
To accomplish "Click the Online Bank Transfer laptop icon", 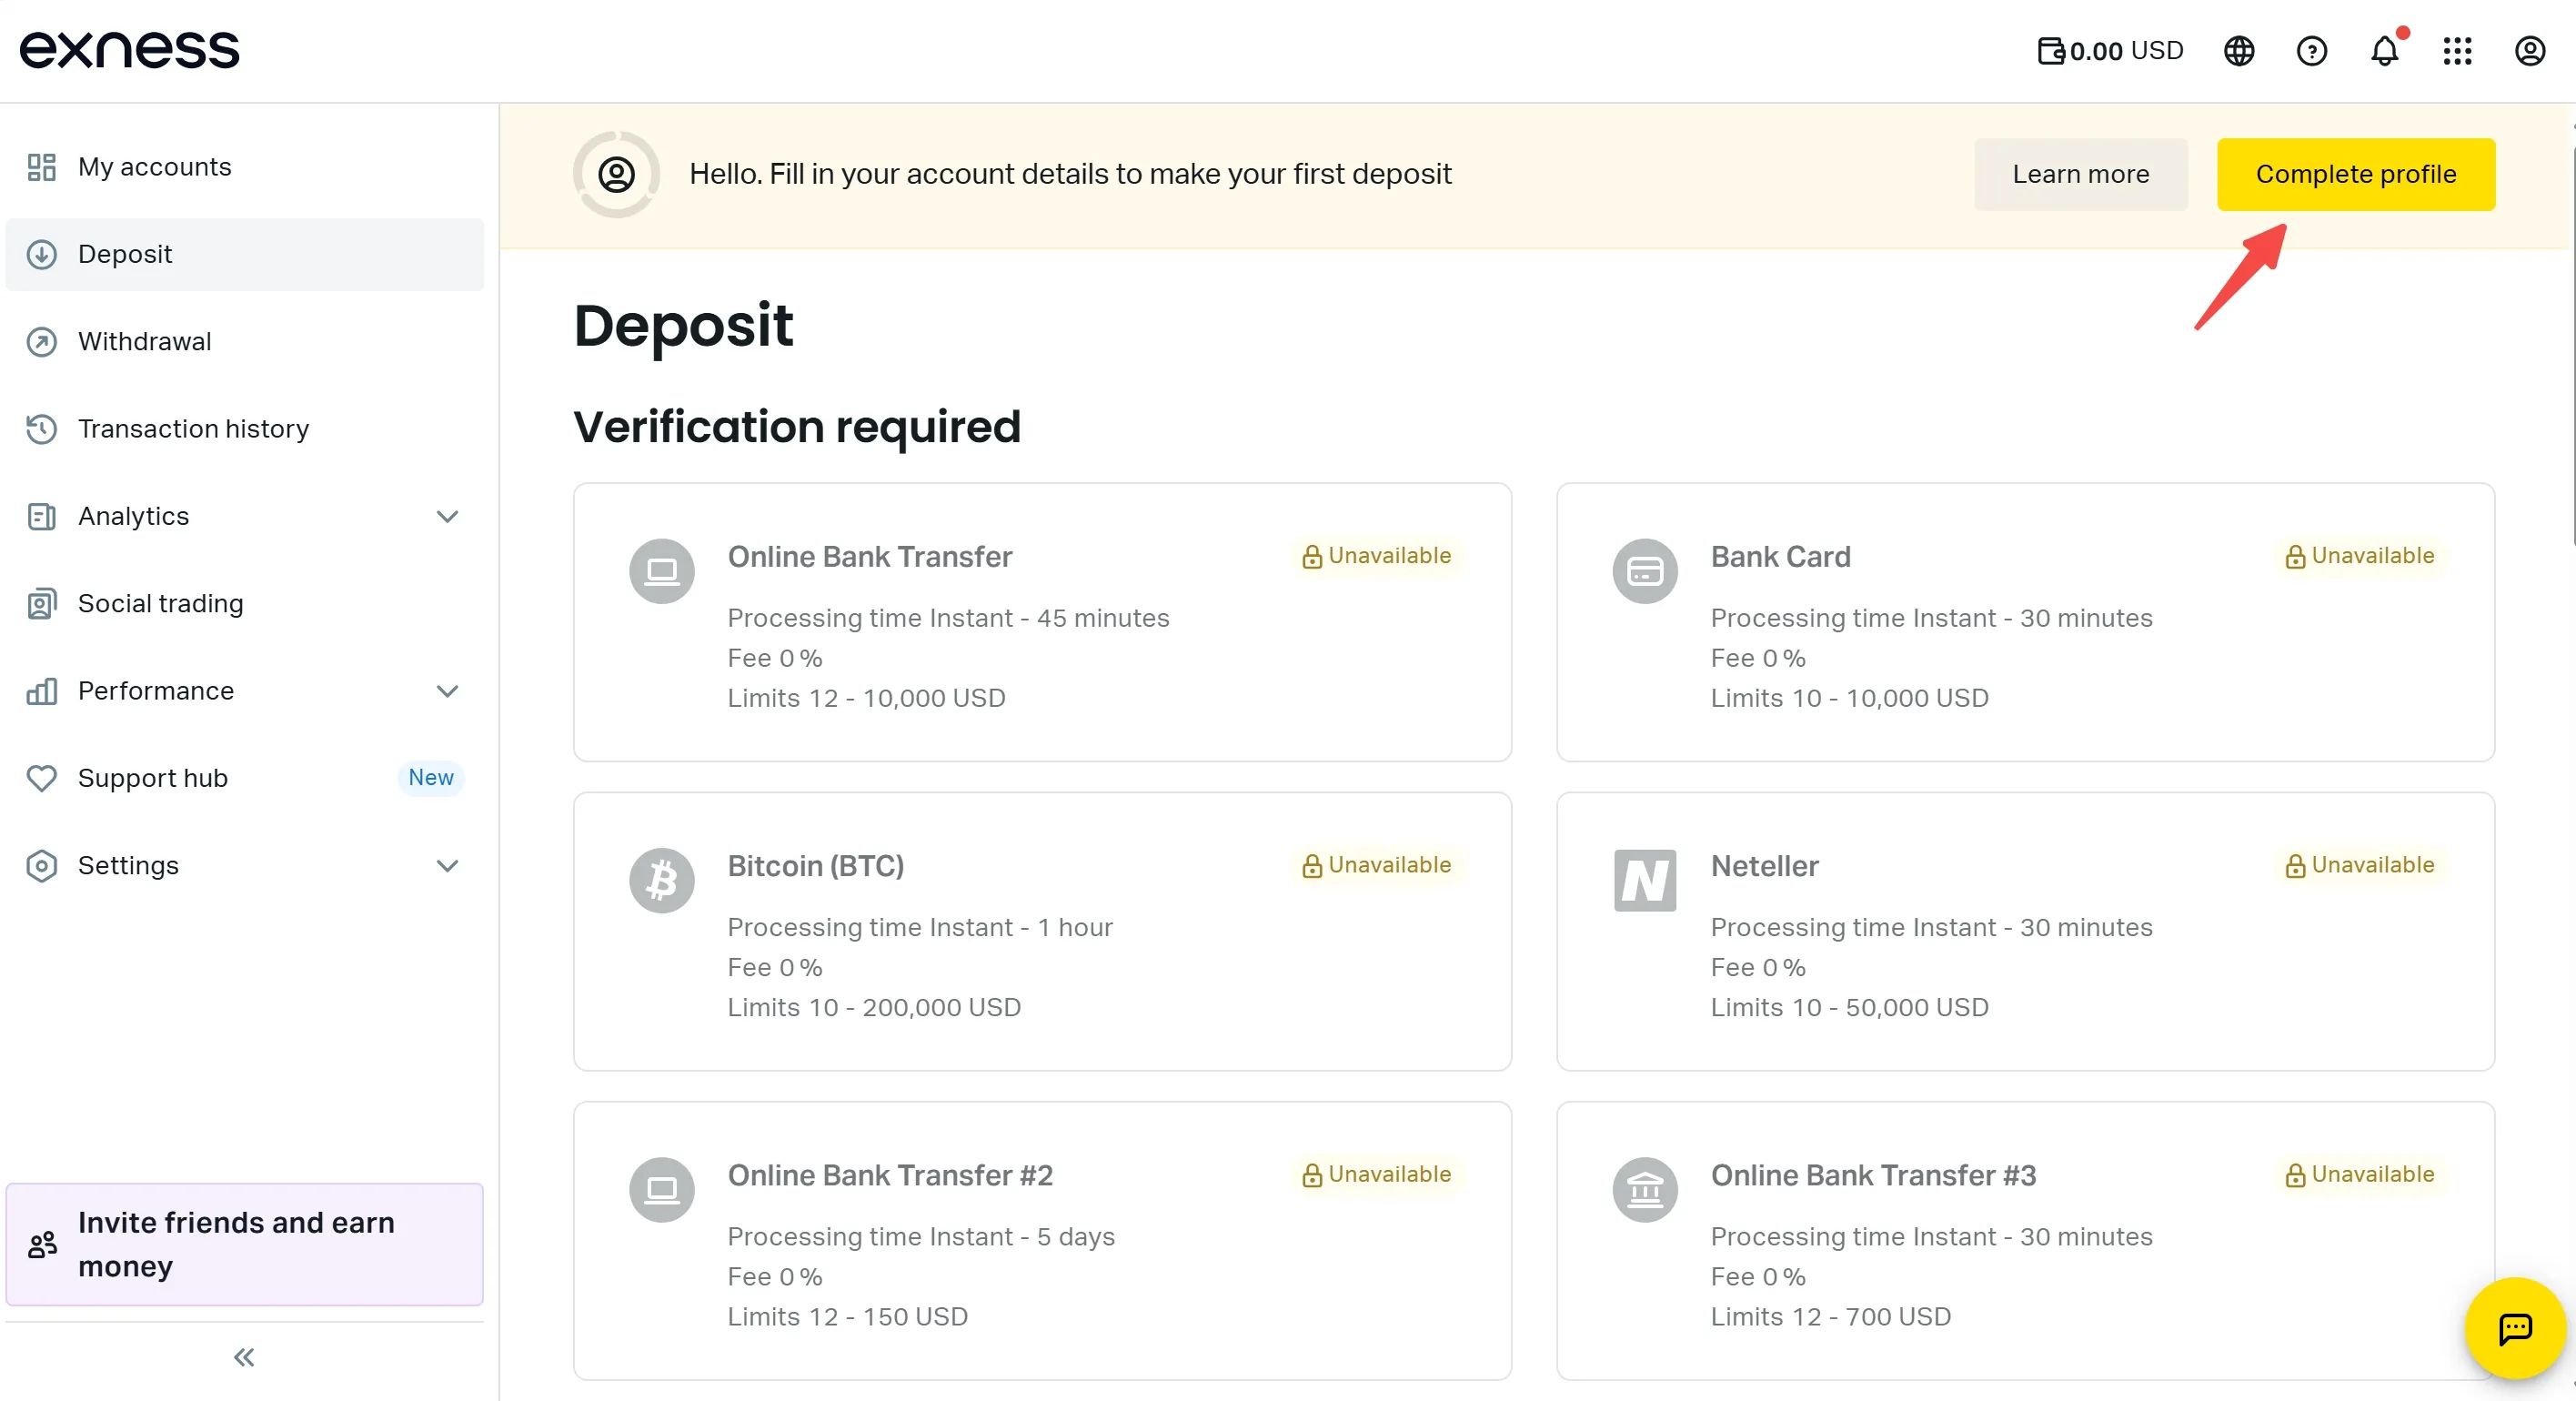I will tap(661, 571).
